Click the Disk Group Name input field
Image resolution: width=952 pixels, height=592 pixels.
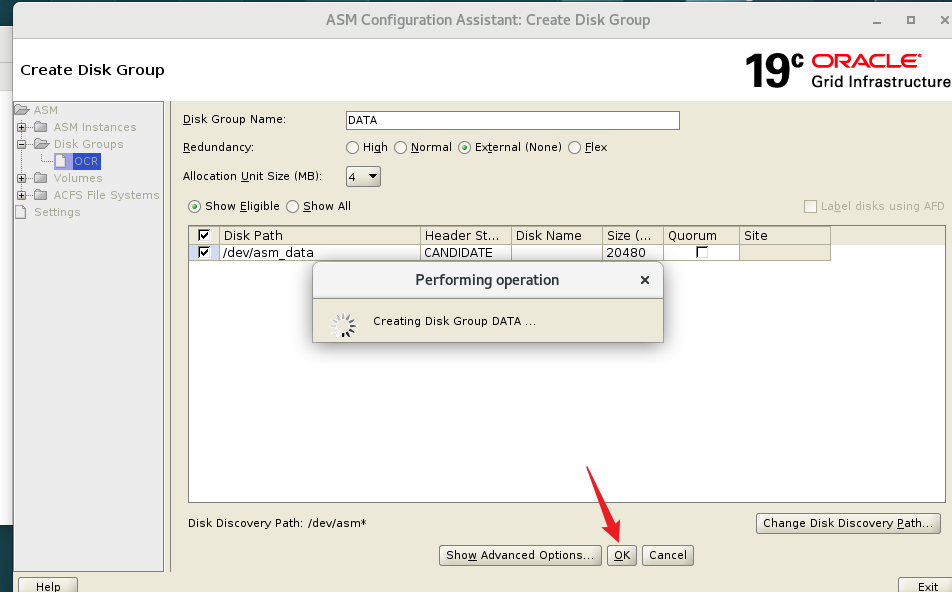(x=512, y=120)
